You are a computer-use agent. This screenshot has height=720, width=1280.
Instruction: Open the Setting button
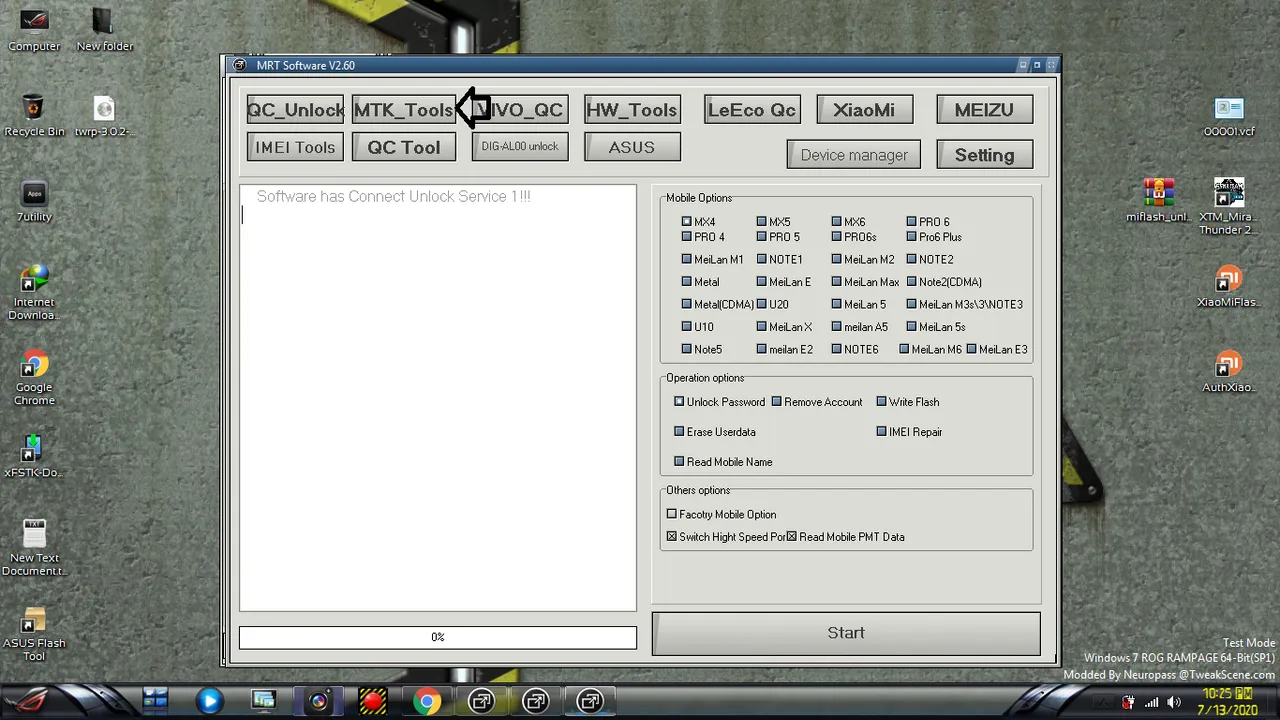click(984, 155)
